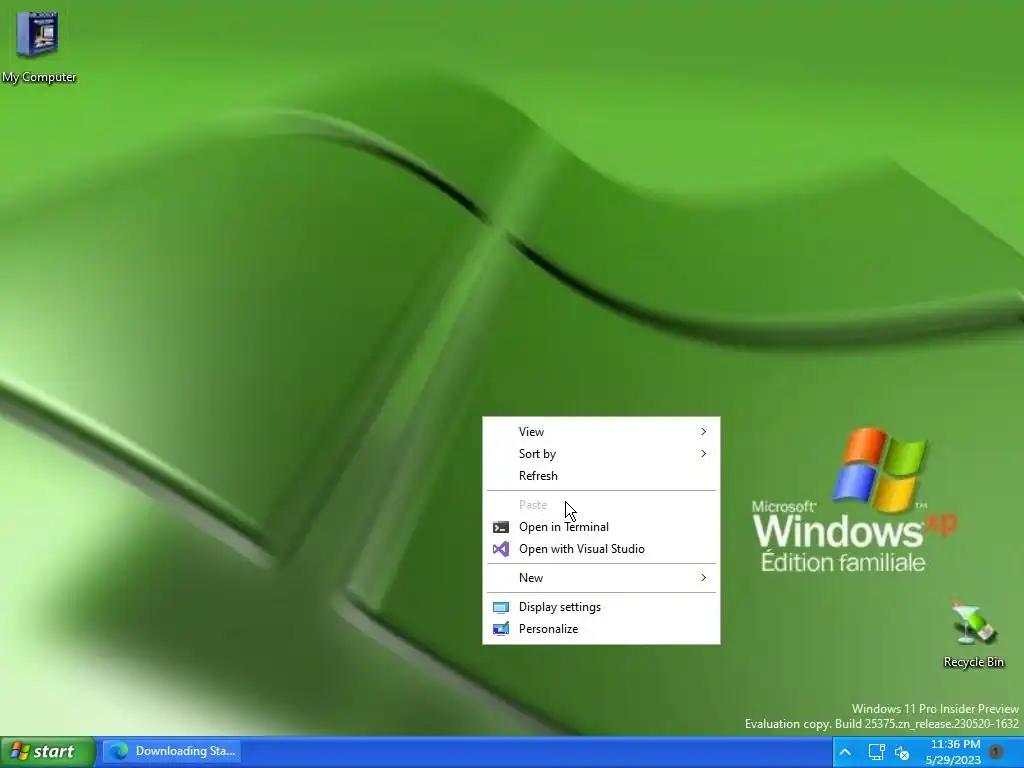Click the 5/29/2023 date in tray
The width and height of the screenshot is (1024, 768).
click(953, 760)
